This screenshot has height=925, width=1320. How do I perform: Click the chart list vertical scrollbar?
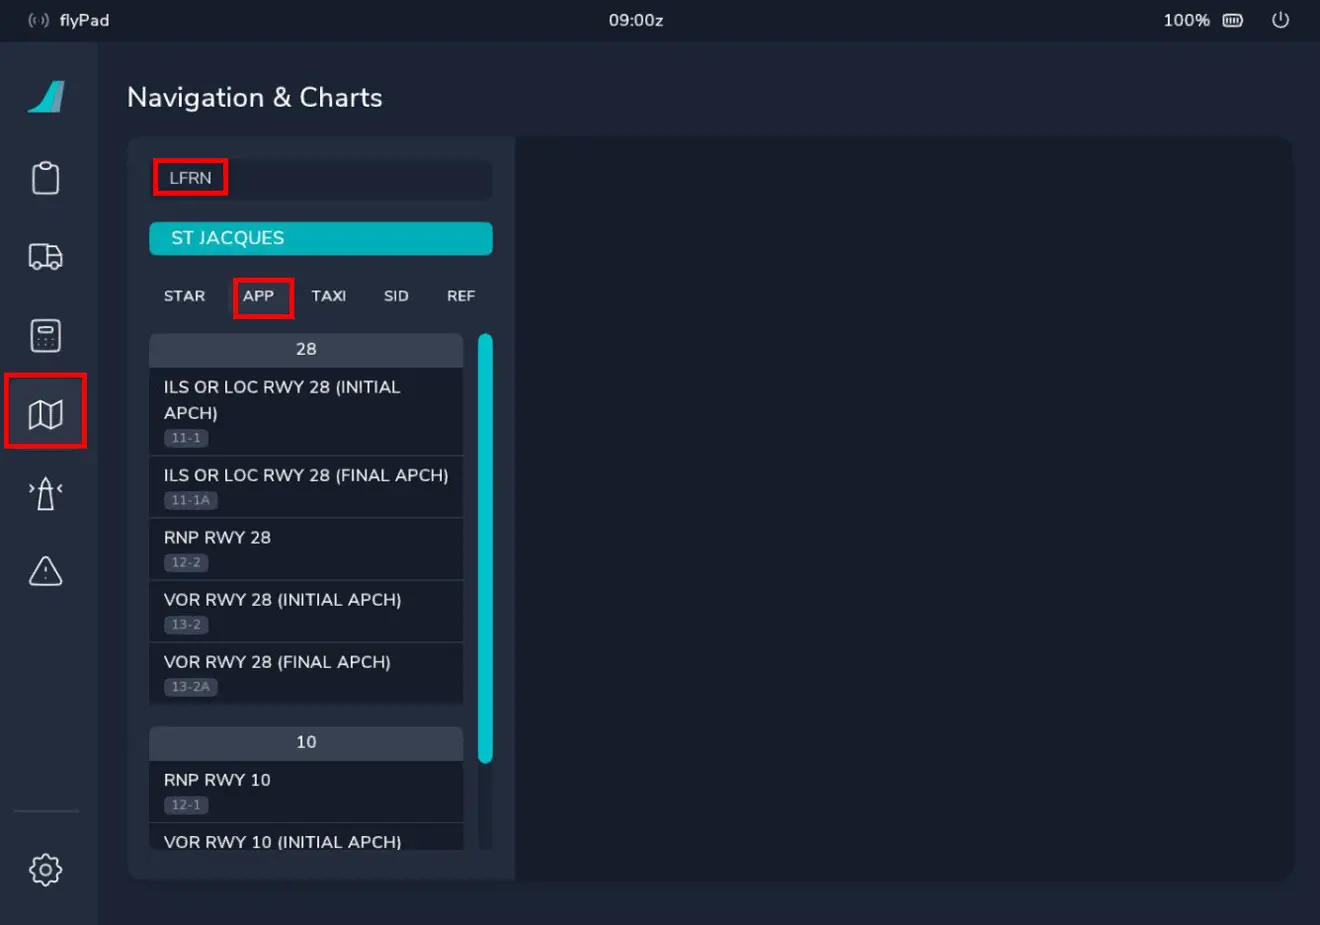485,548
